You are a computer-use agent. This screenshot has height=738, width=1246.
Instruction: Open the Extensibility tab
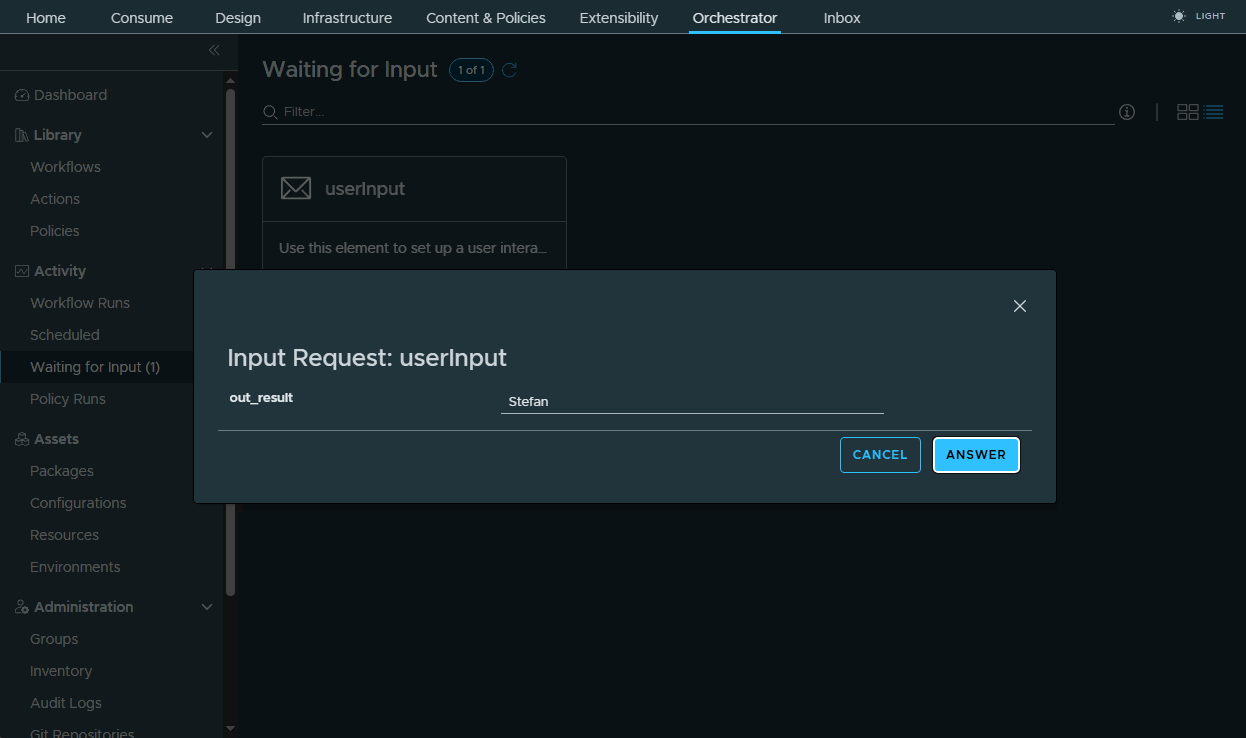(619, 18)
